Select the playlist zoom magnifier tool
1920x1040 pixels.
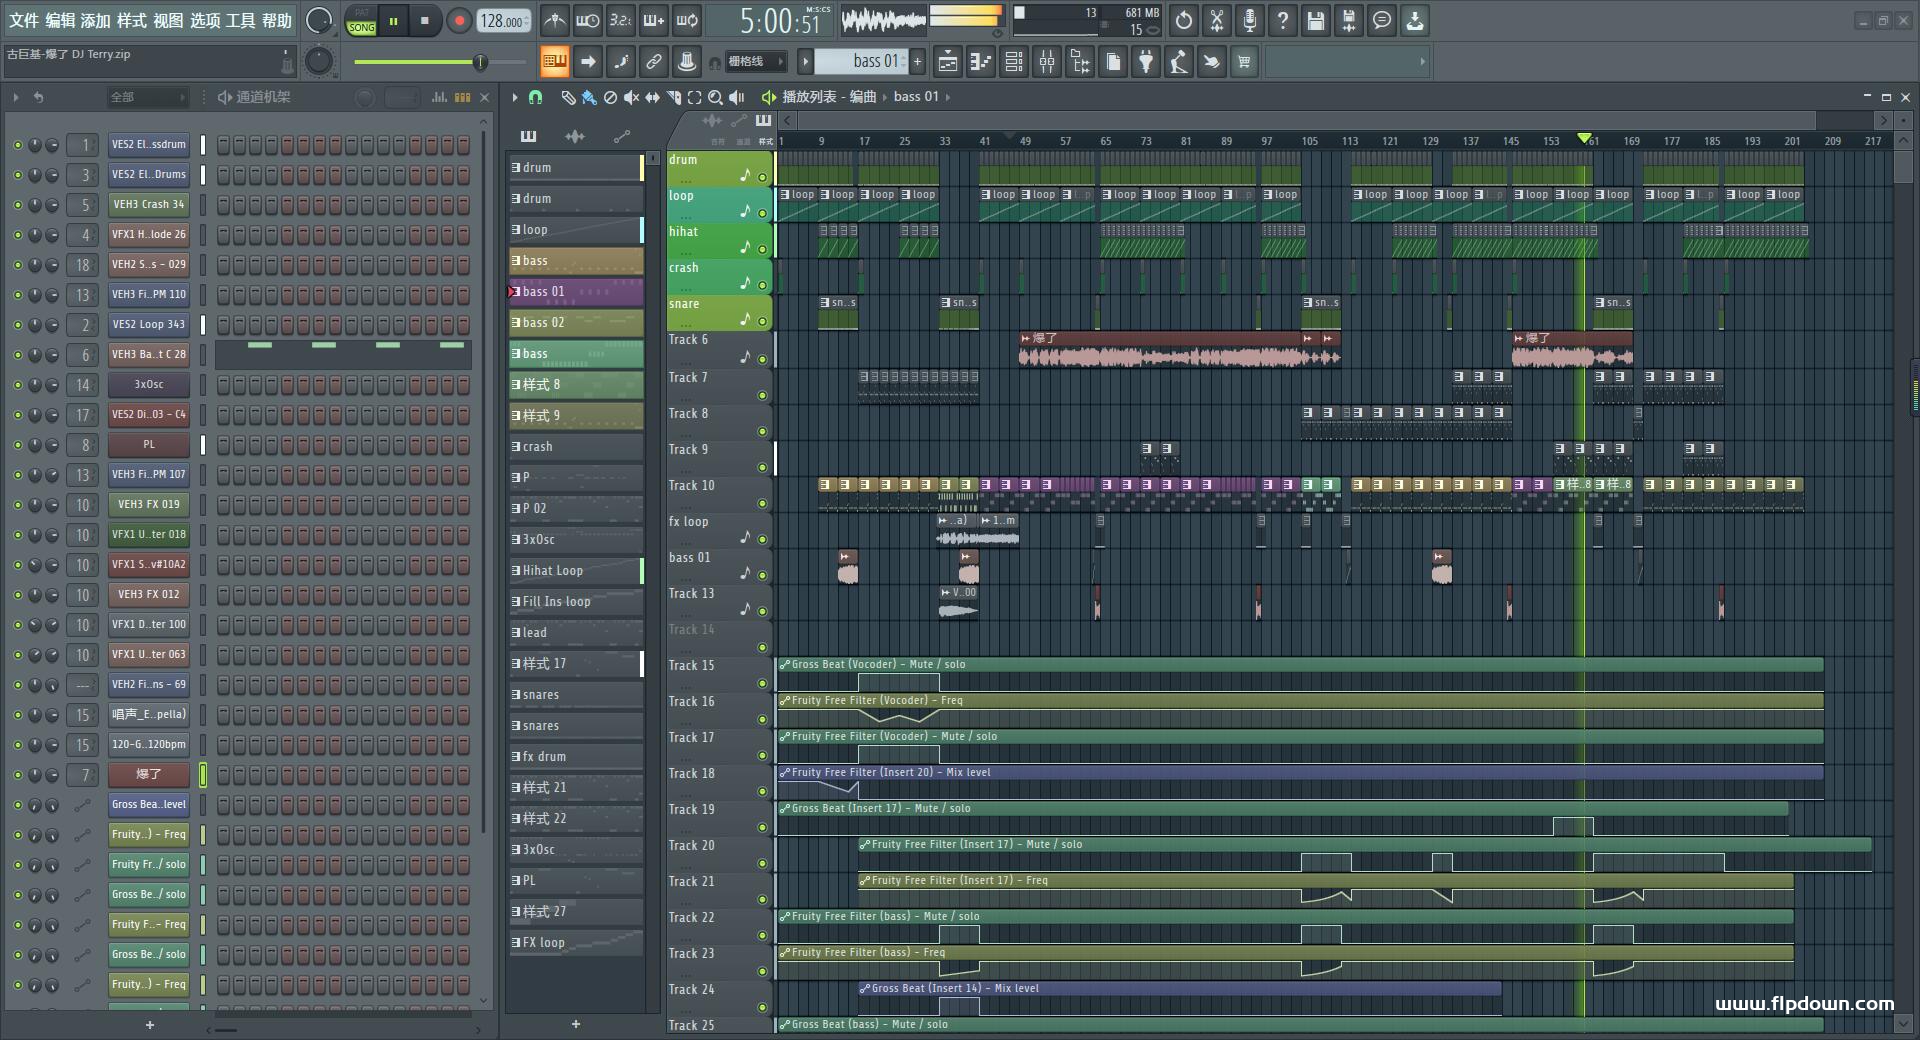point(715,97)
